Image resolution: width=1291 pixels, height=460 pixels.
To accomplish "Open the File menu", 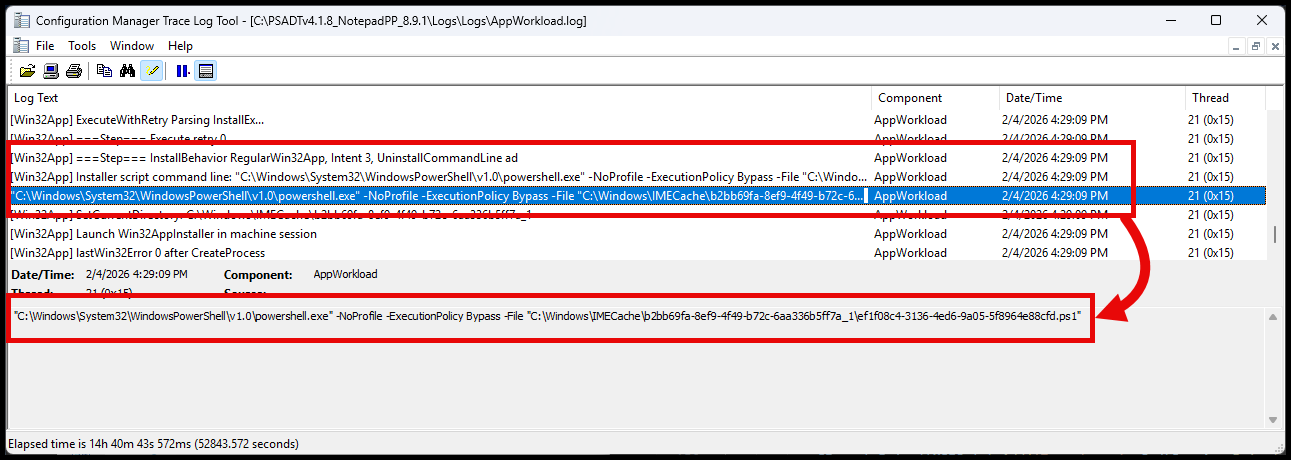I will (45, 46).
